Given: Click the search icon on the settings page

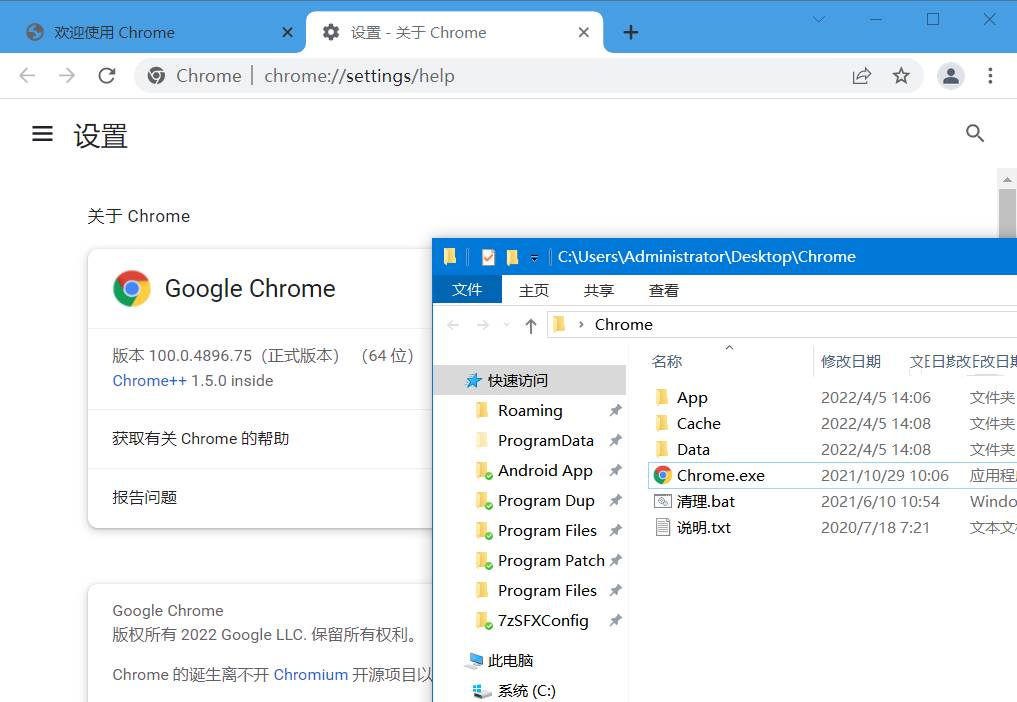Looking at the screenshot, I should (x=975, y=133).
